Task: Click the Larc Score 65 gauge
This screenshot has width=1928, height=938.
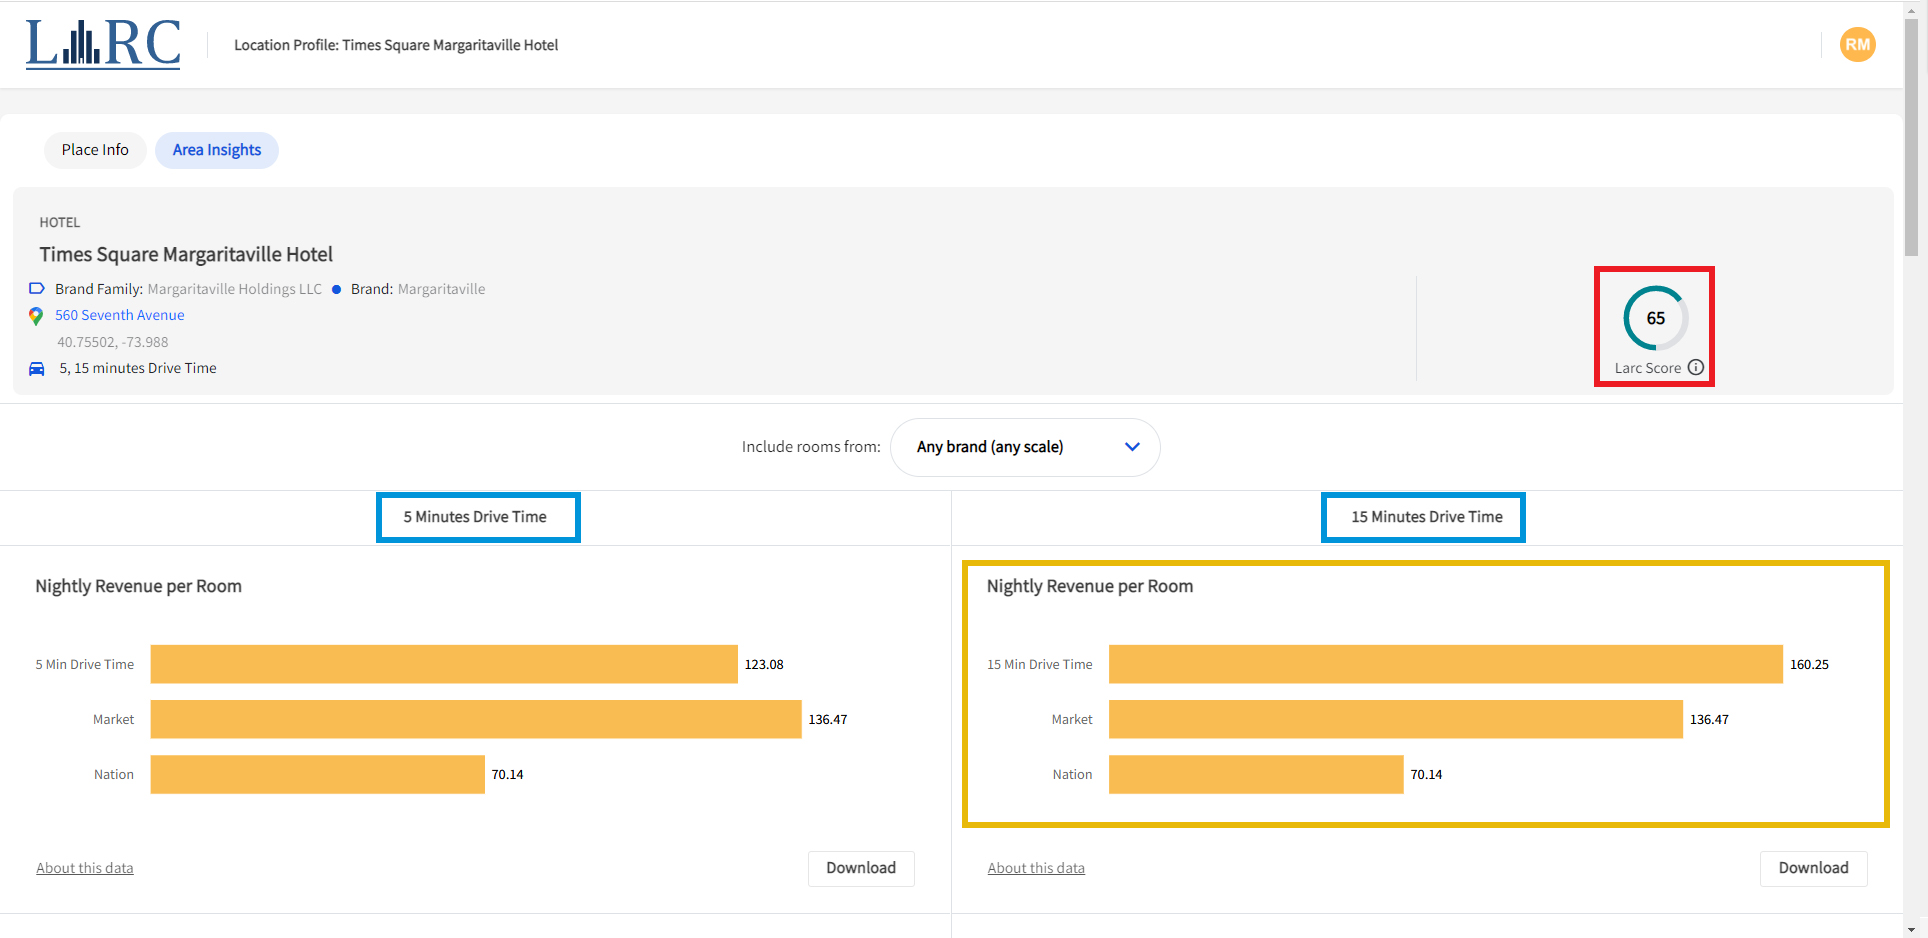Action: pyautogui.click(x=1655, y=318)
